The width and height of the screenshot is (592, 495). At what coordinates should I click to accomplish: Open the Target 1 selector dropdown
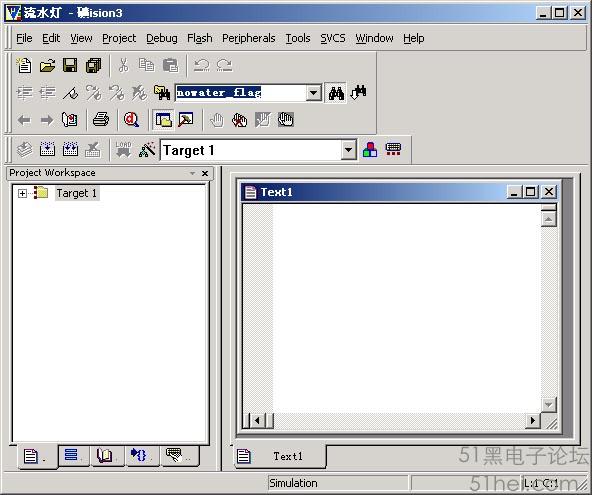[x=348, y=150]
